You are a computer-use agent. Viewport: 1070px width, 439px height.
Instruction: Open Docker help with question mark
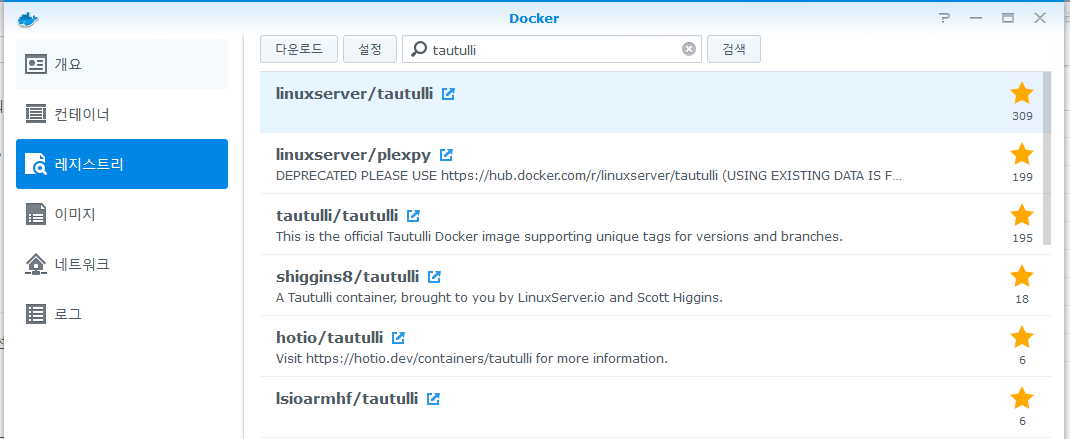(944, 18)
